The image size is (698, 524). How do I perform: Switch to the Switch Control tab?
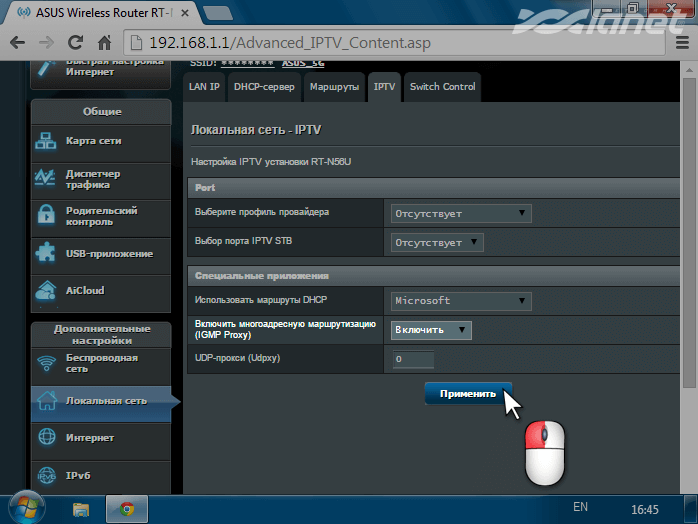click(x=442, y=87)
